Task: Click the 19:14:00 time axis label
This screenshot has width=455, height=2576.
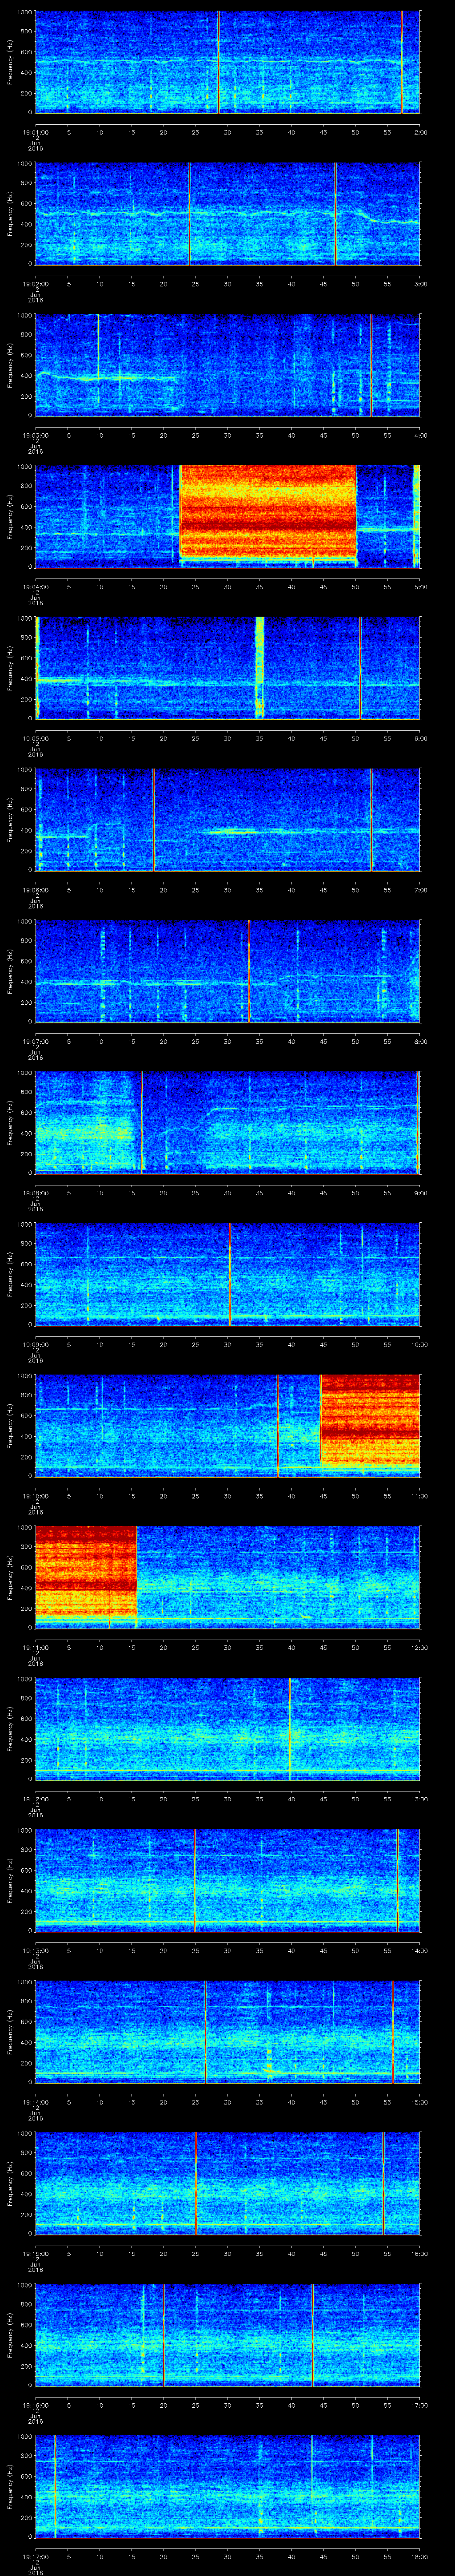Action: (x=35, y=2101)
